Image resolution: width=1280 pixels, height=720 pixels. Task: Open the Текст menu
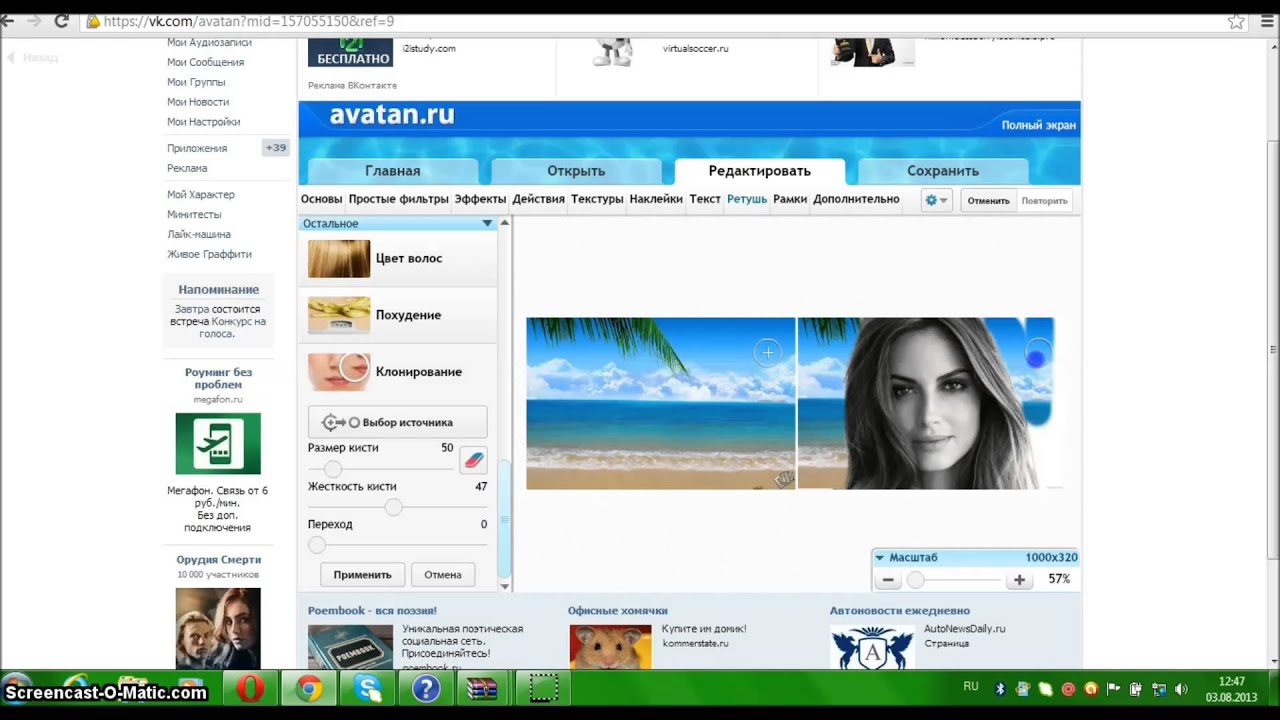click(x=705, y=199)
